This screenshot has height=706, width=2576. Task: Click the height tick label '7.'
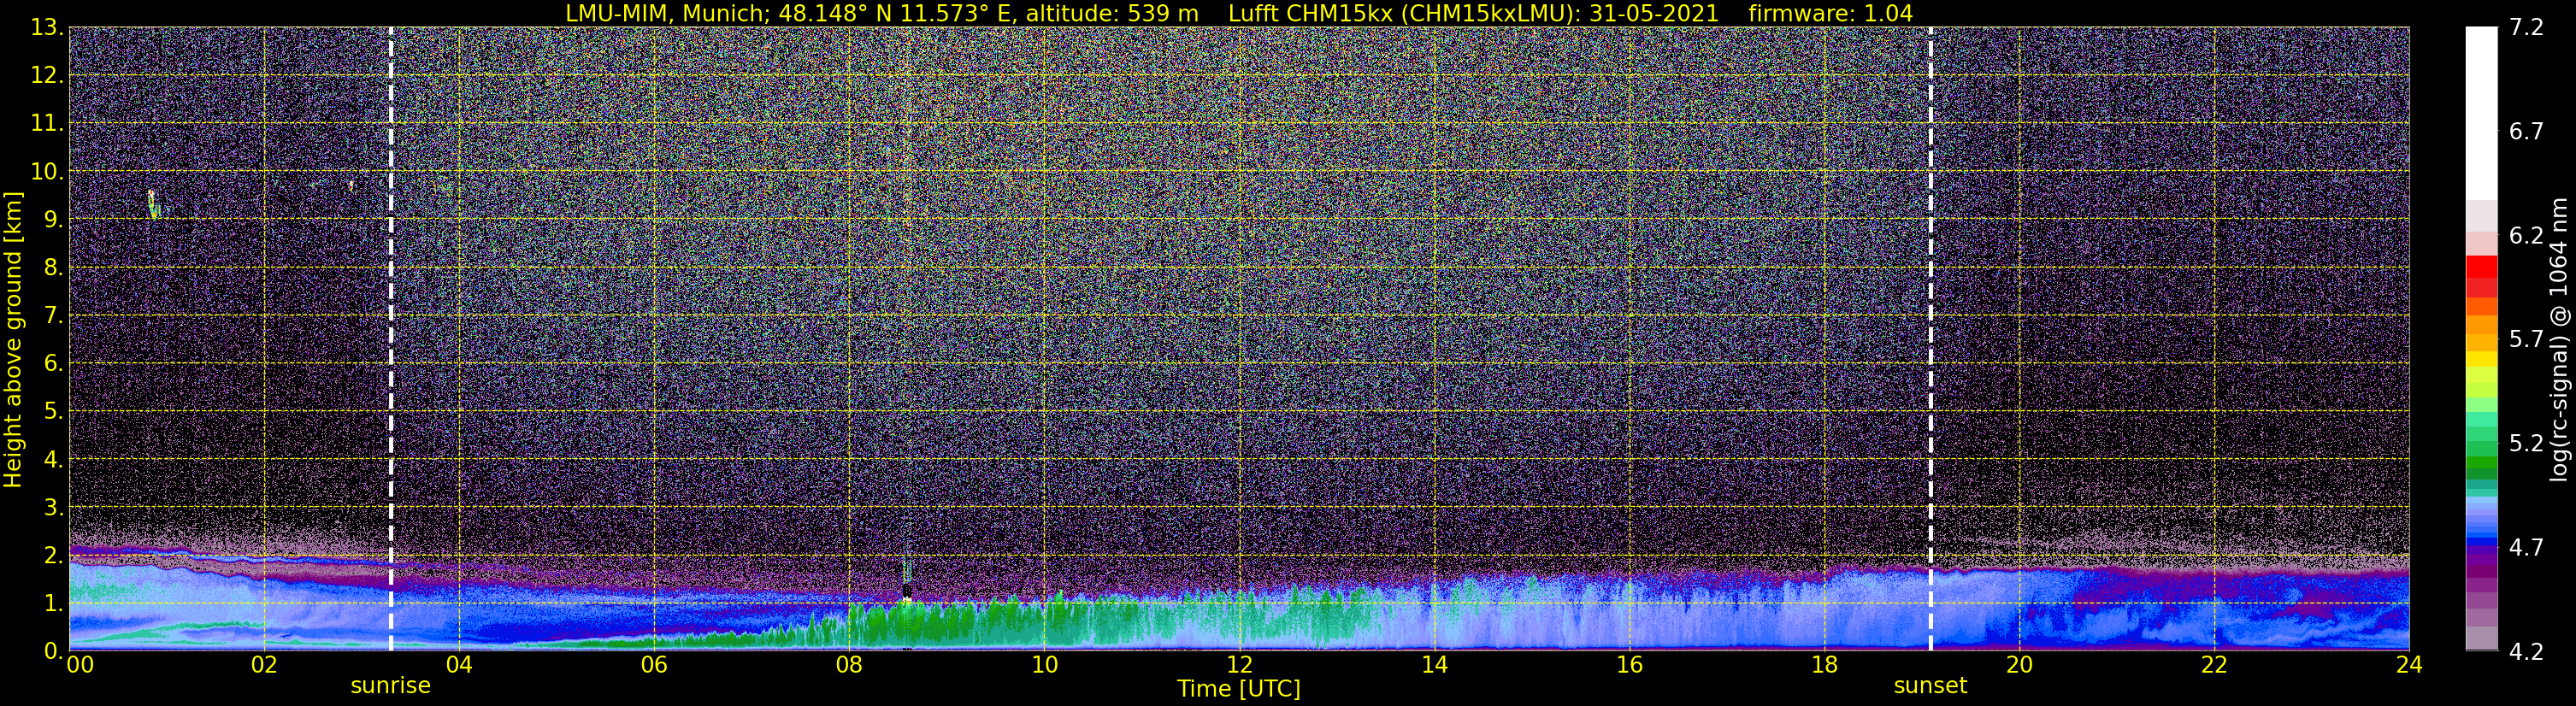coord(54,316)
